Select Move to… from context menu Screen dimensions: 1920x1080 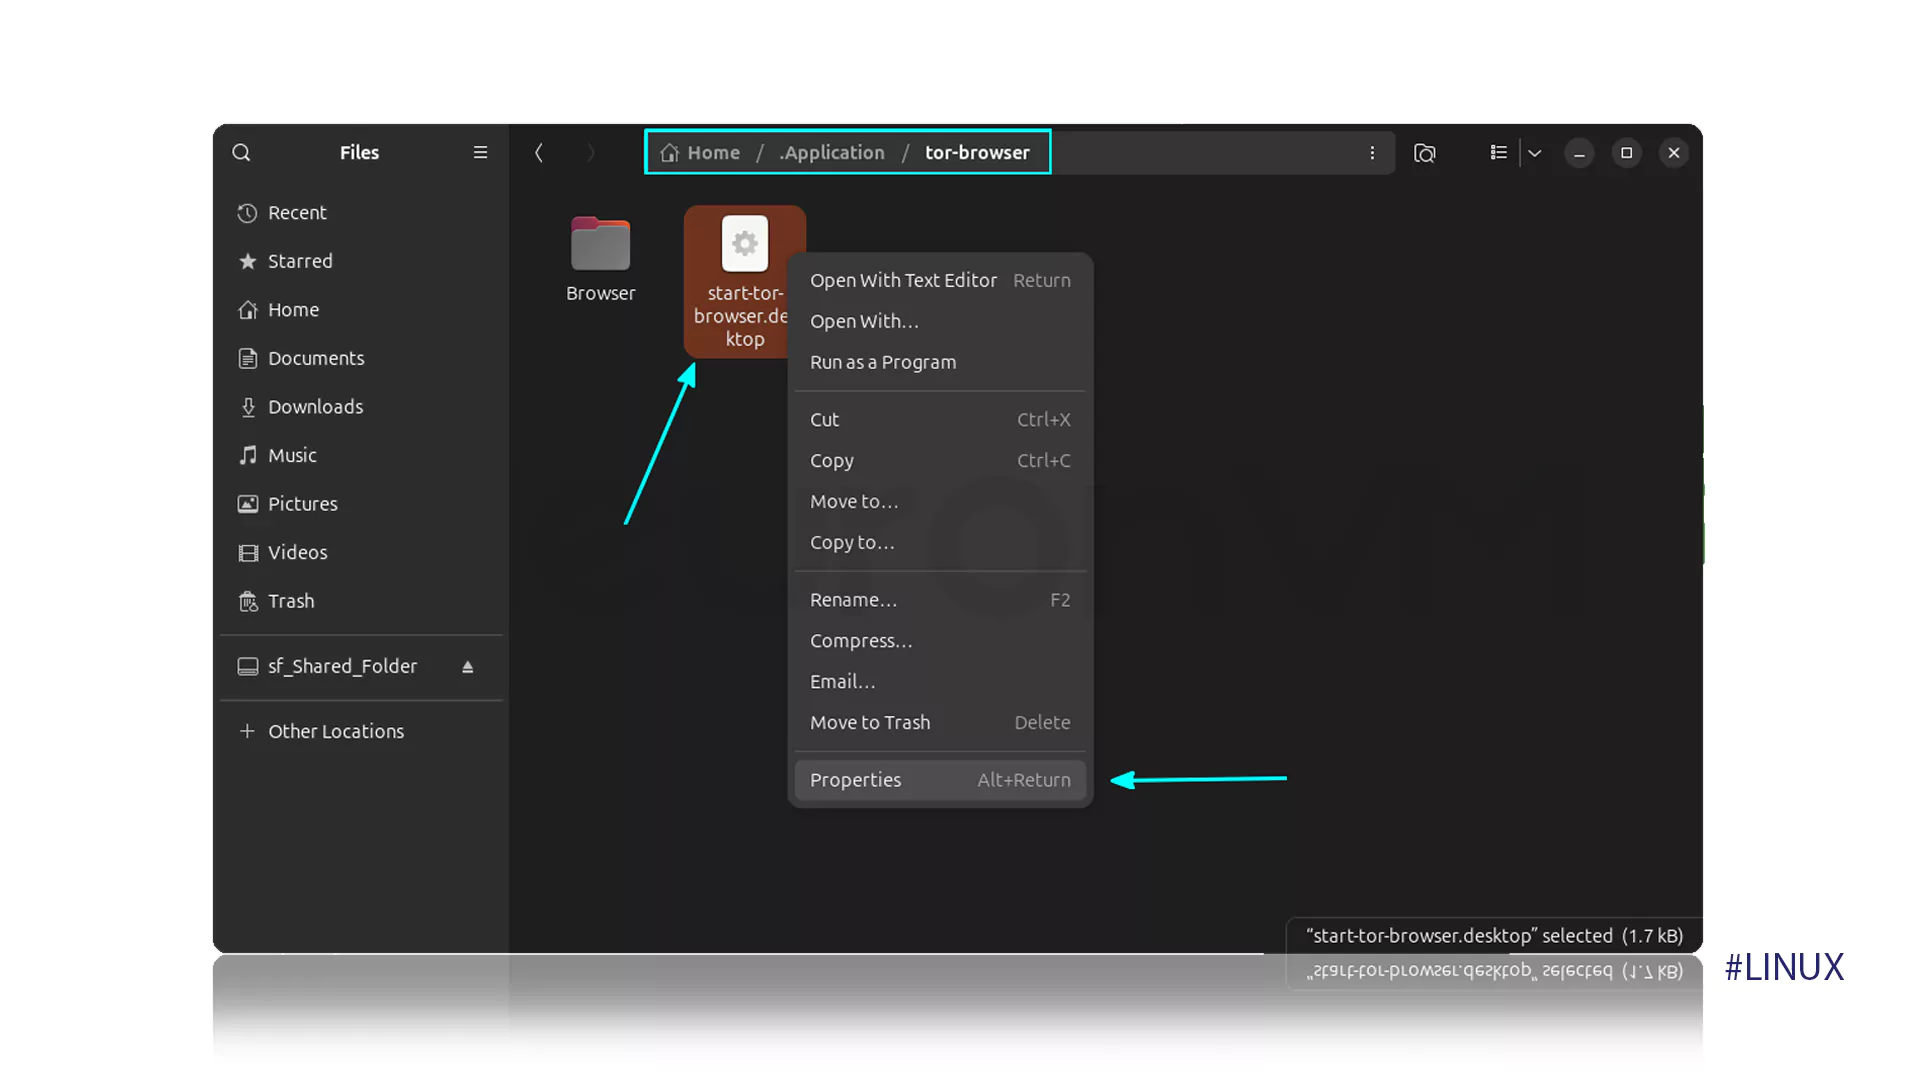tap(940, 501)
